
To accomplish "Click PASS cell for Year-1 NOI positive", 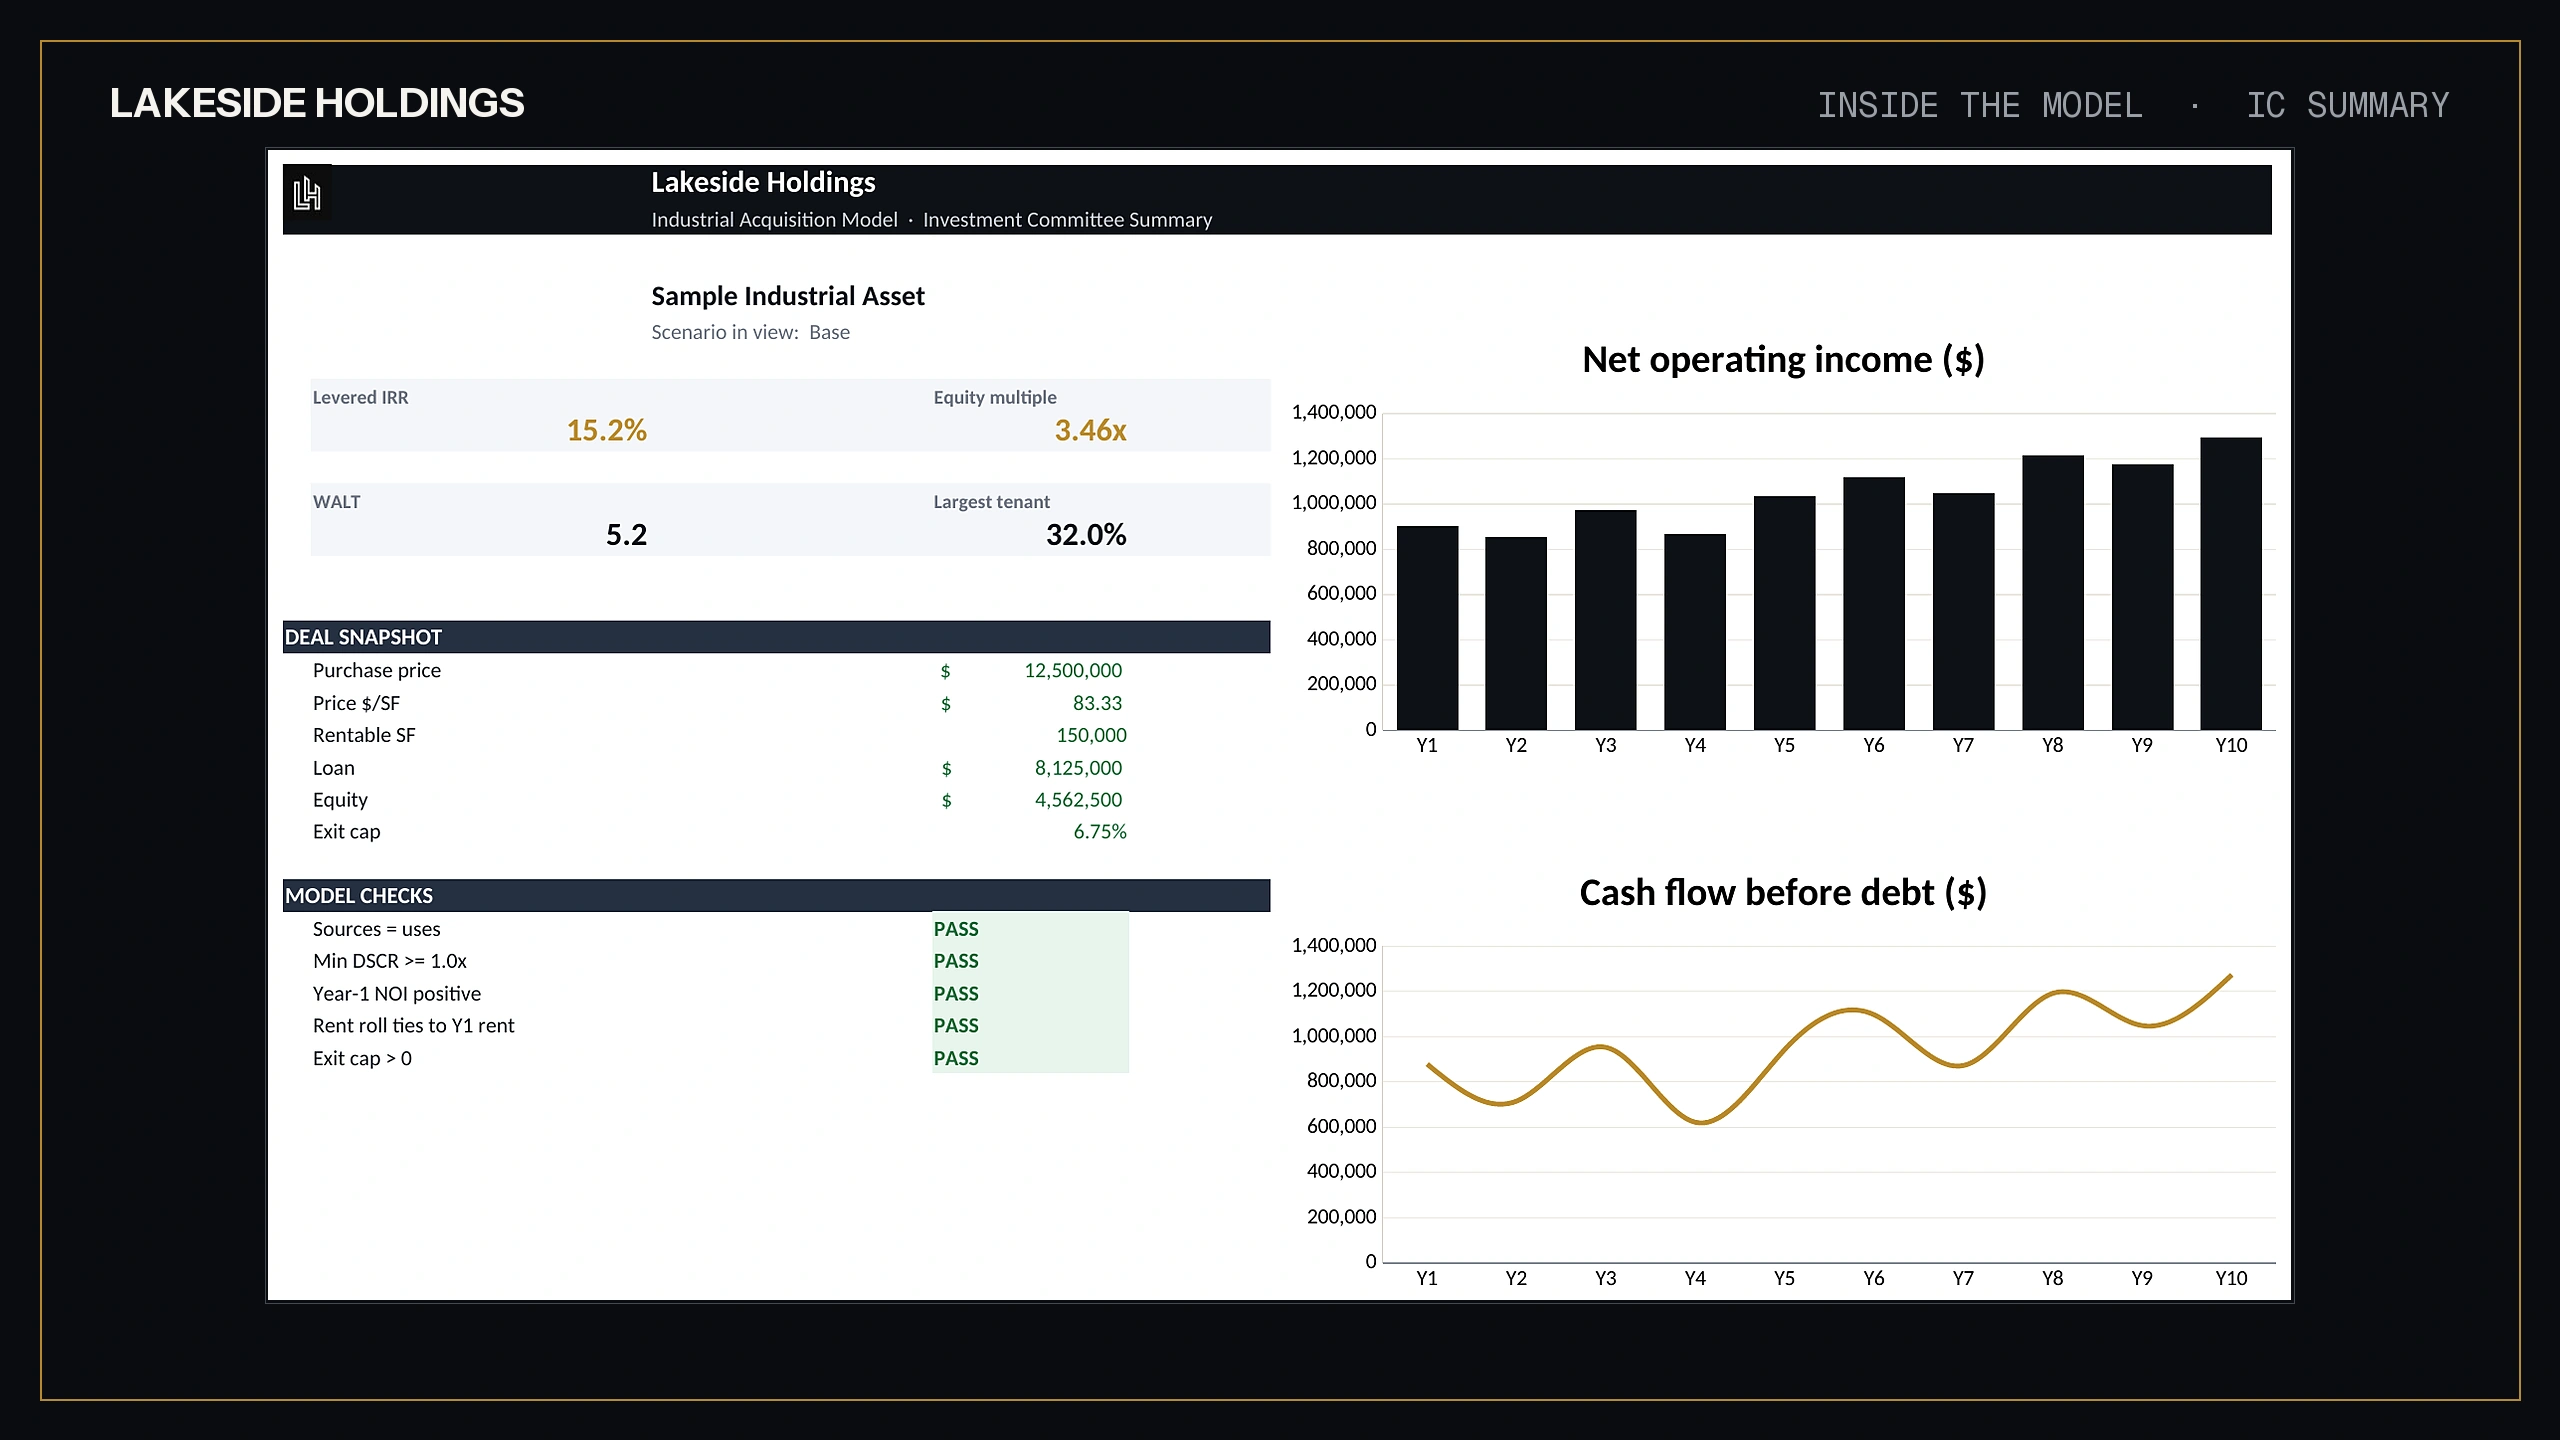I will [1030, 994].
